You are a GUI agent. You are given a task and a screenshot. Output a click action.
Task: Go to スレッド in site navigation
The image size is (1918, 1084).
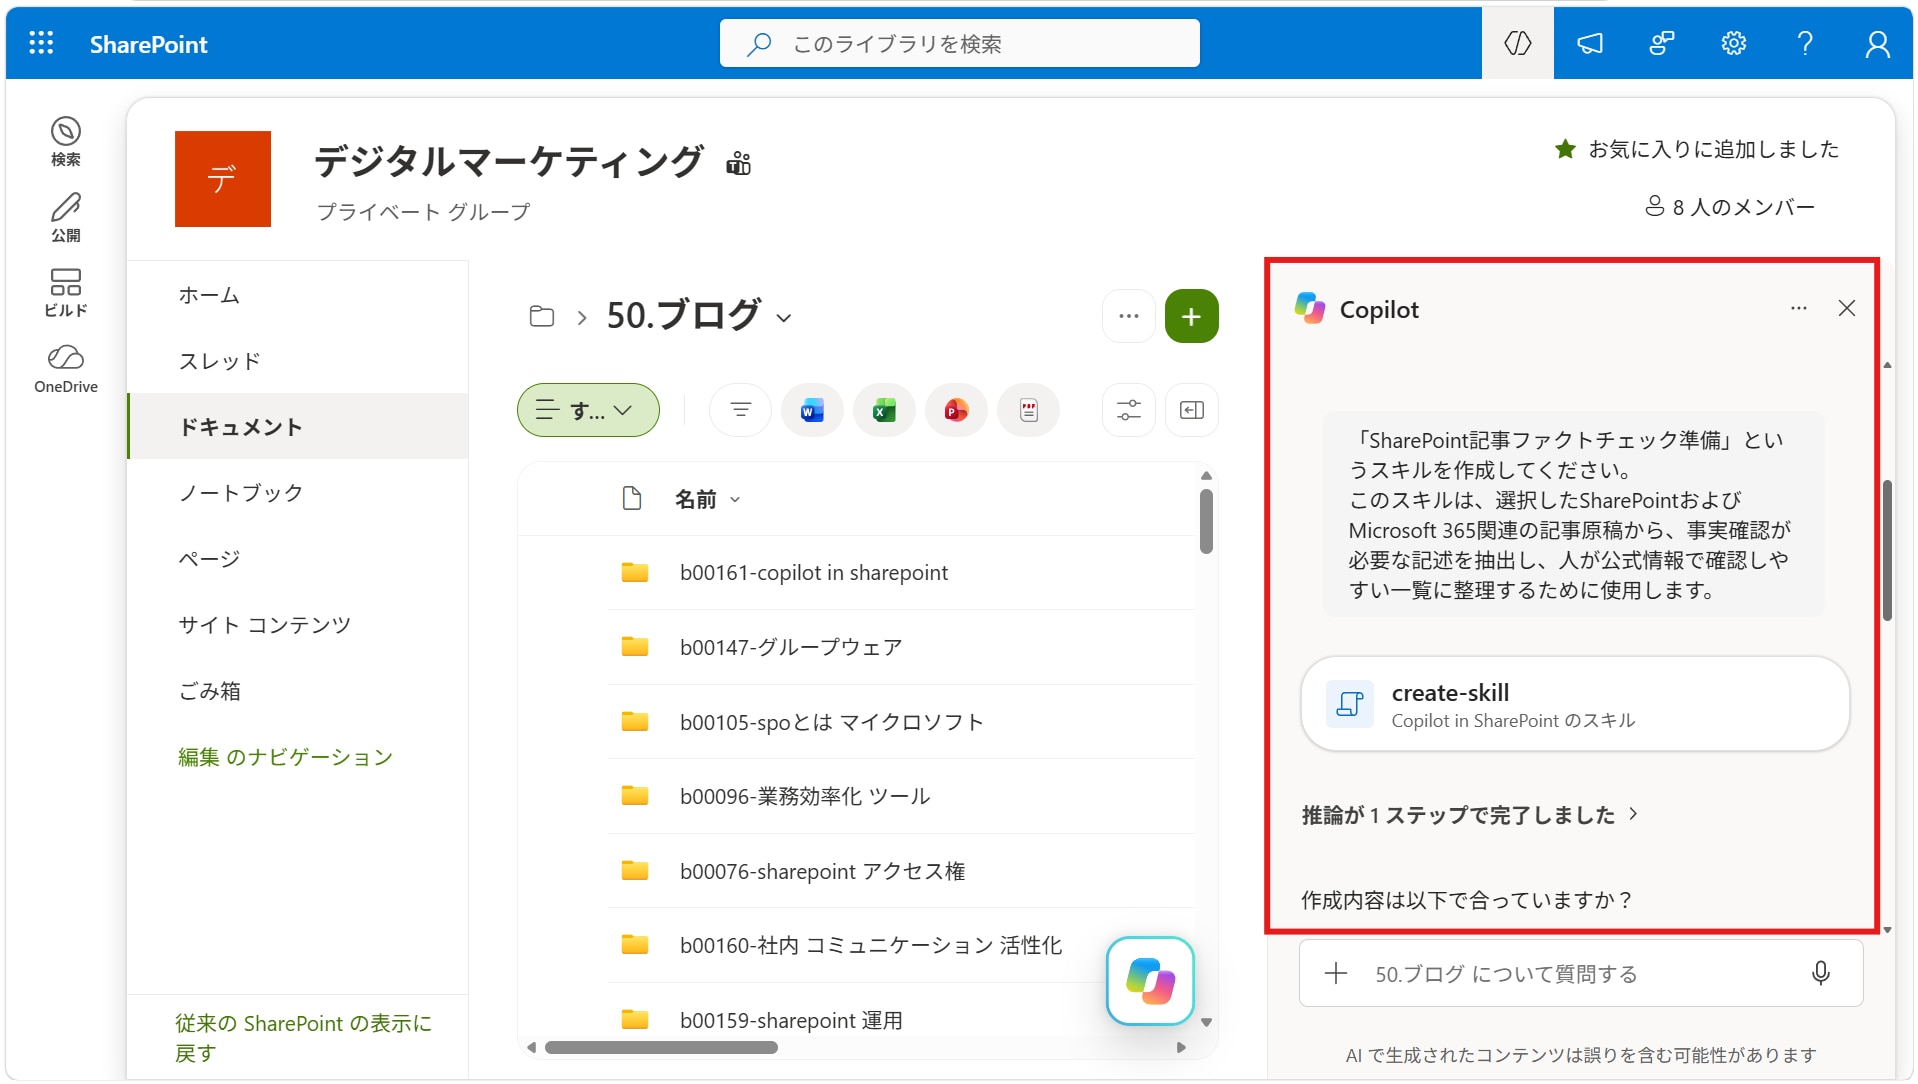point(219,361)
